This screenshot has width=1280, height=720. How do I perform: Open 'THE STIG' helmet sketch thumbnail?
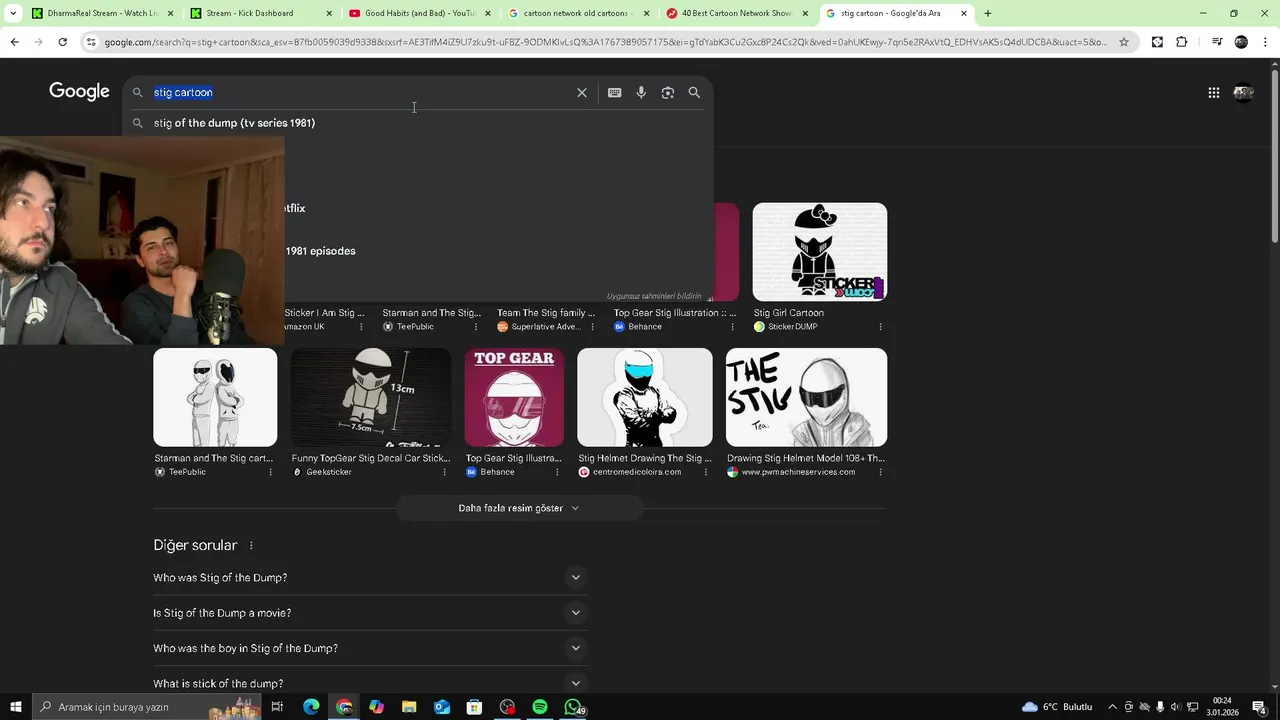(x=806, y=397)
